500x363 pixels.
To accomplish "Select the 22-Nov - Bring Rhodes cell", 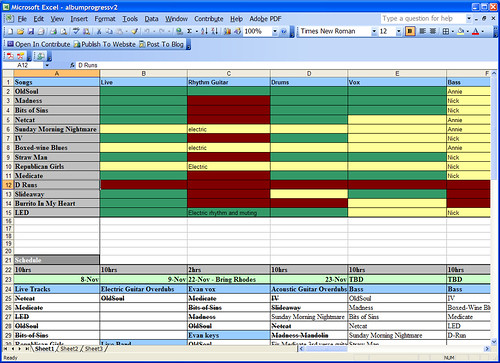I will point(229,279).
